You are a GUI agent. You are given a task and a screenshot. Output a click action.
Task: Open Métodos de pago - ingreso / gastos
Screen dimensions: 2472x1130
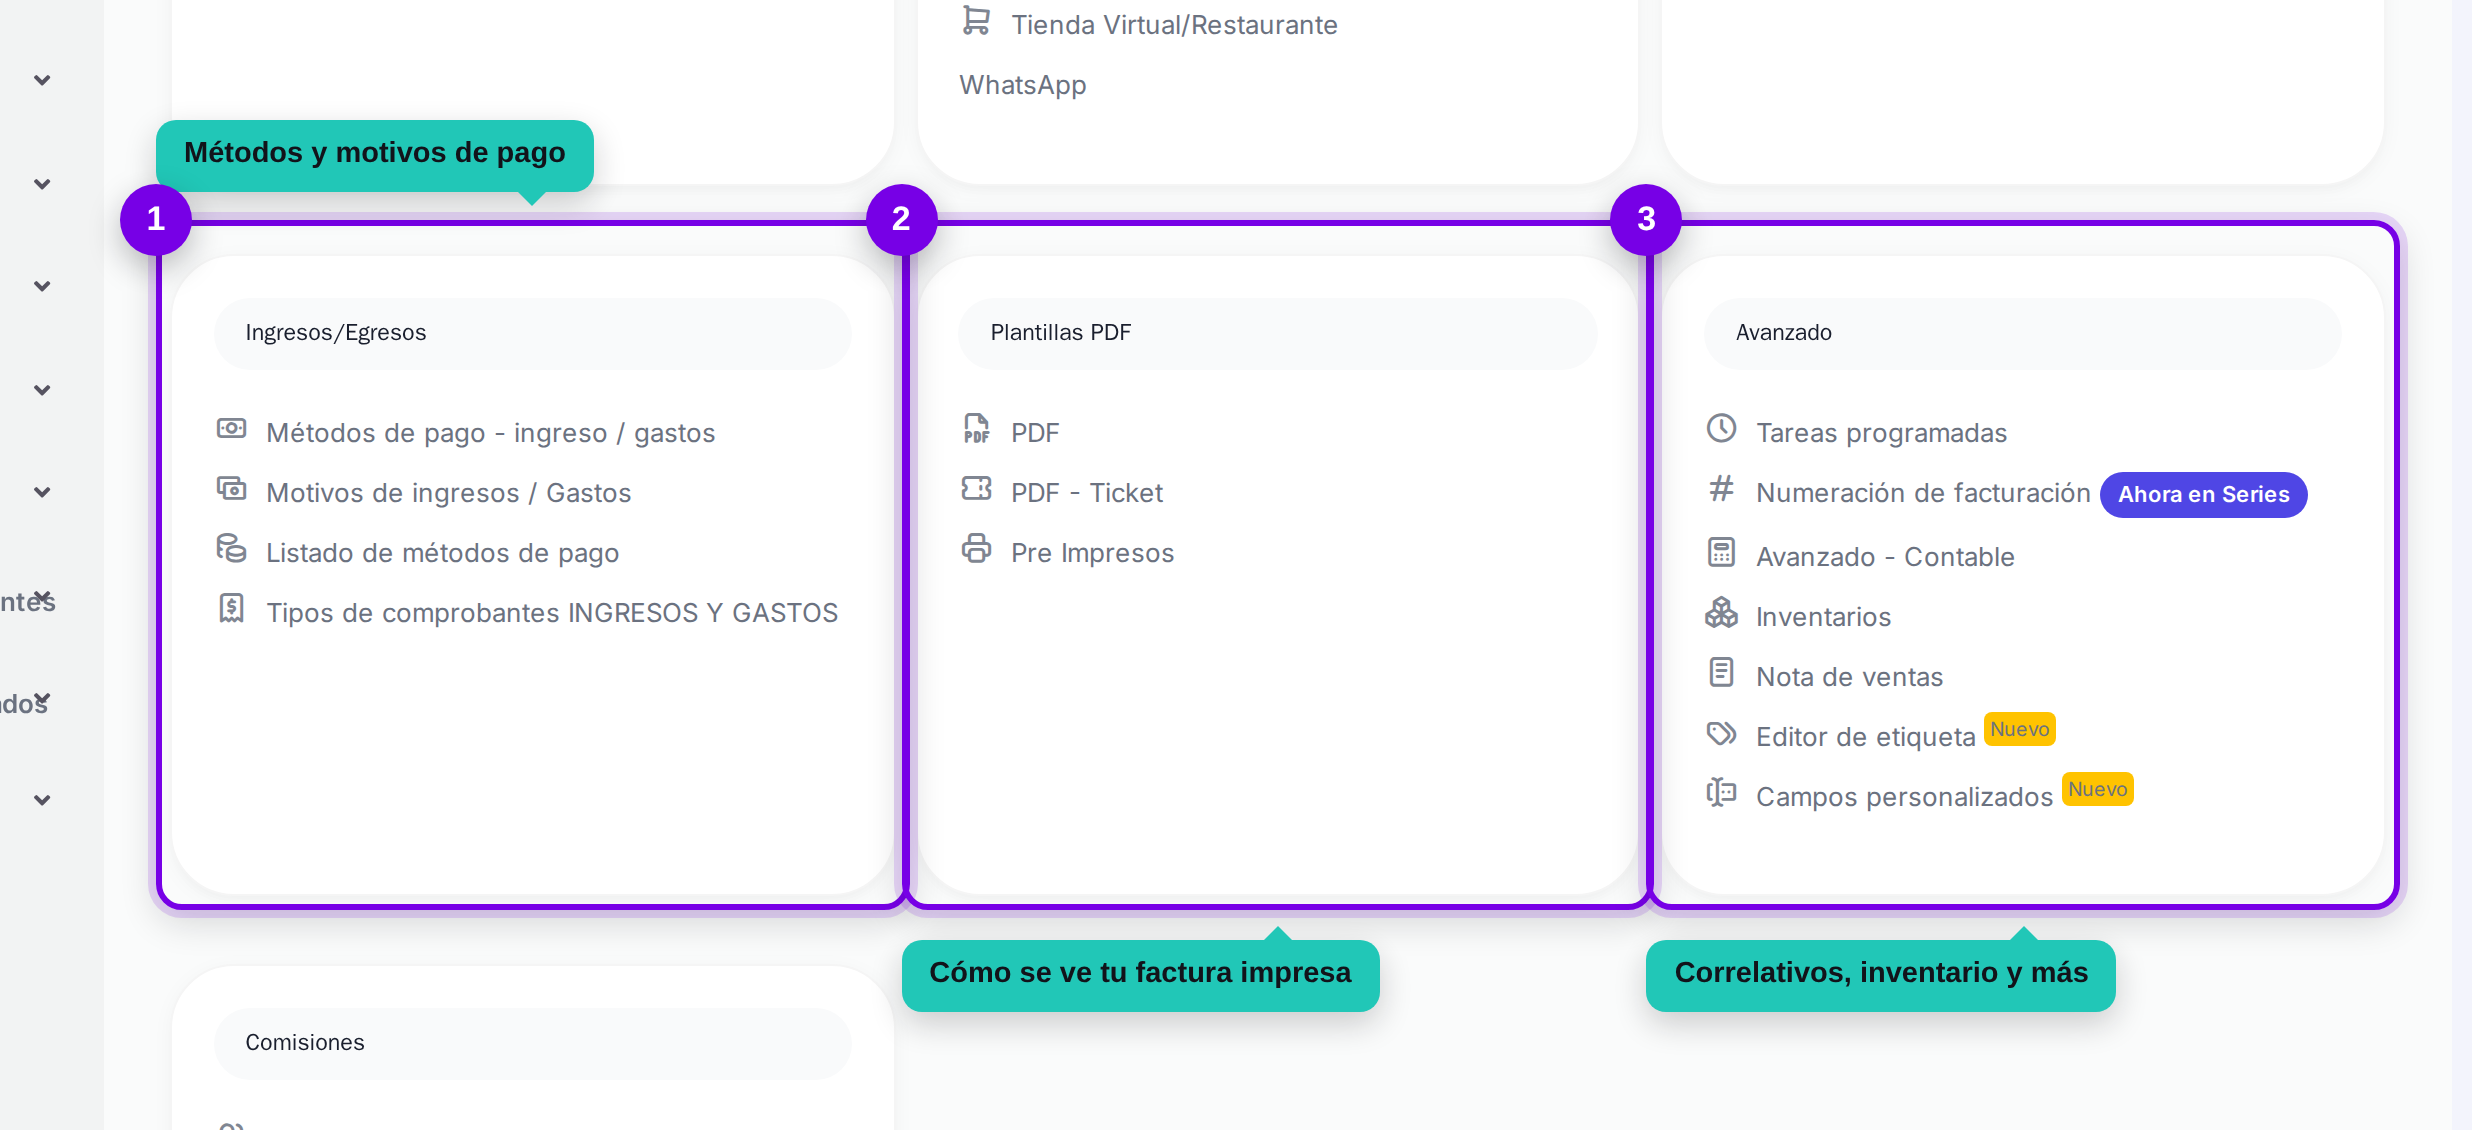[x=490, y=433]
